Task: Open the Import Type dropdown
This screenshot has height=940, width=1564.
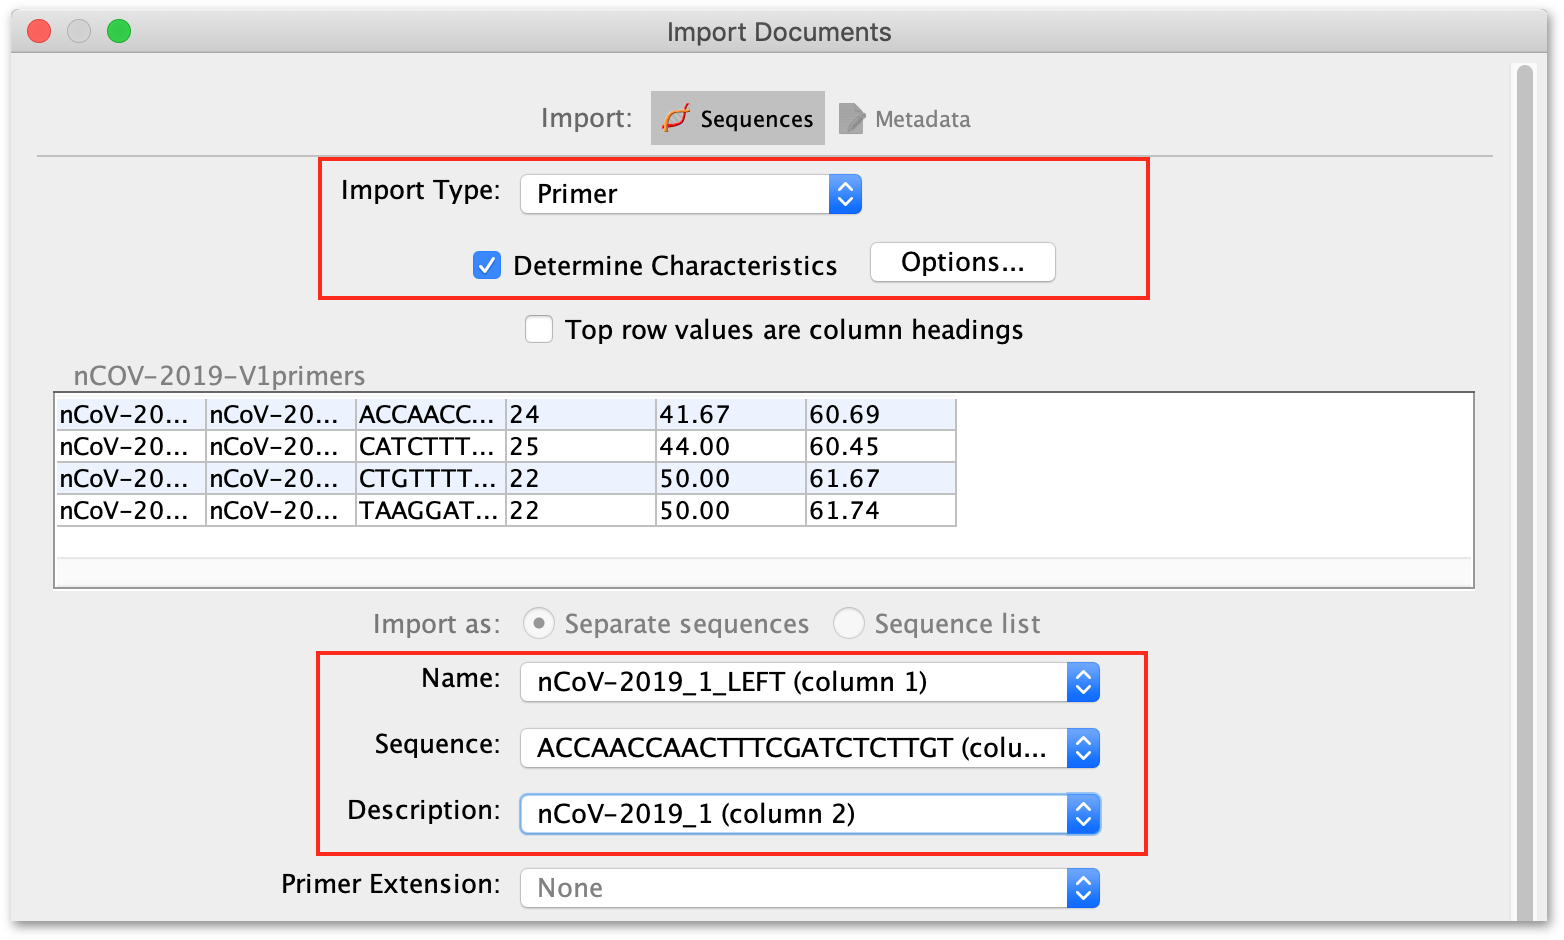Action: click(x=690, y=194)
